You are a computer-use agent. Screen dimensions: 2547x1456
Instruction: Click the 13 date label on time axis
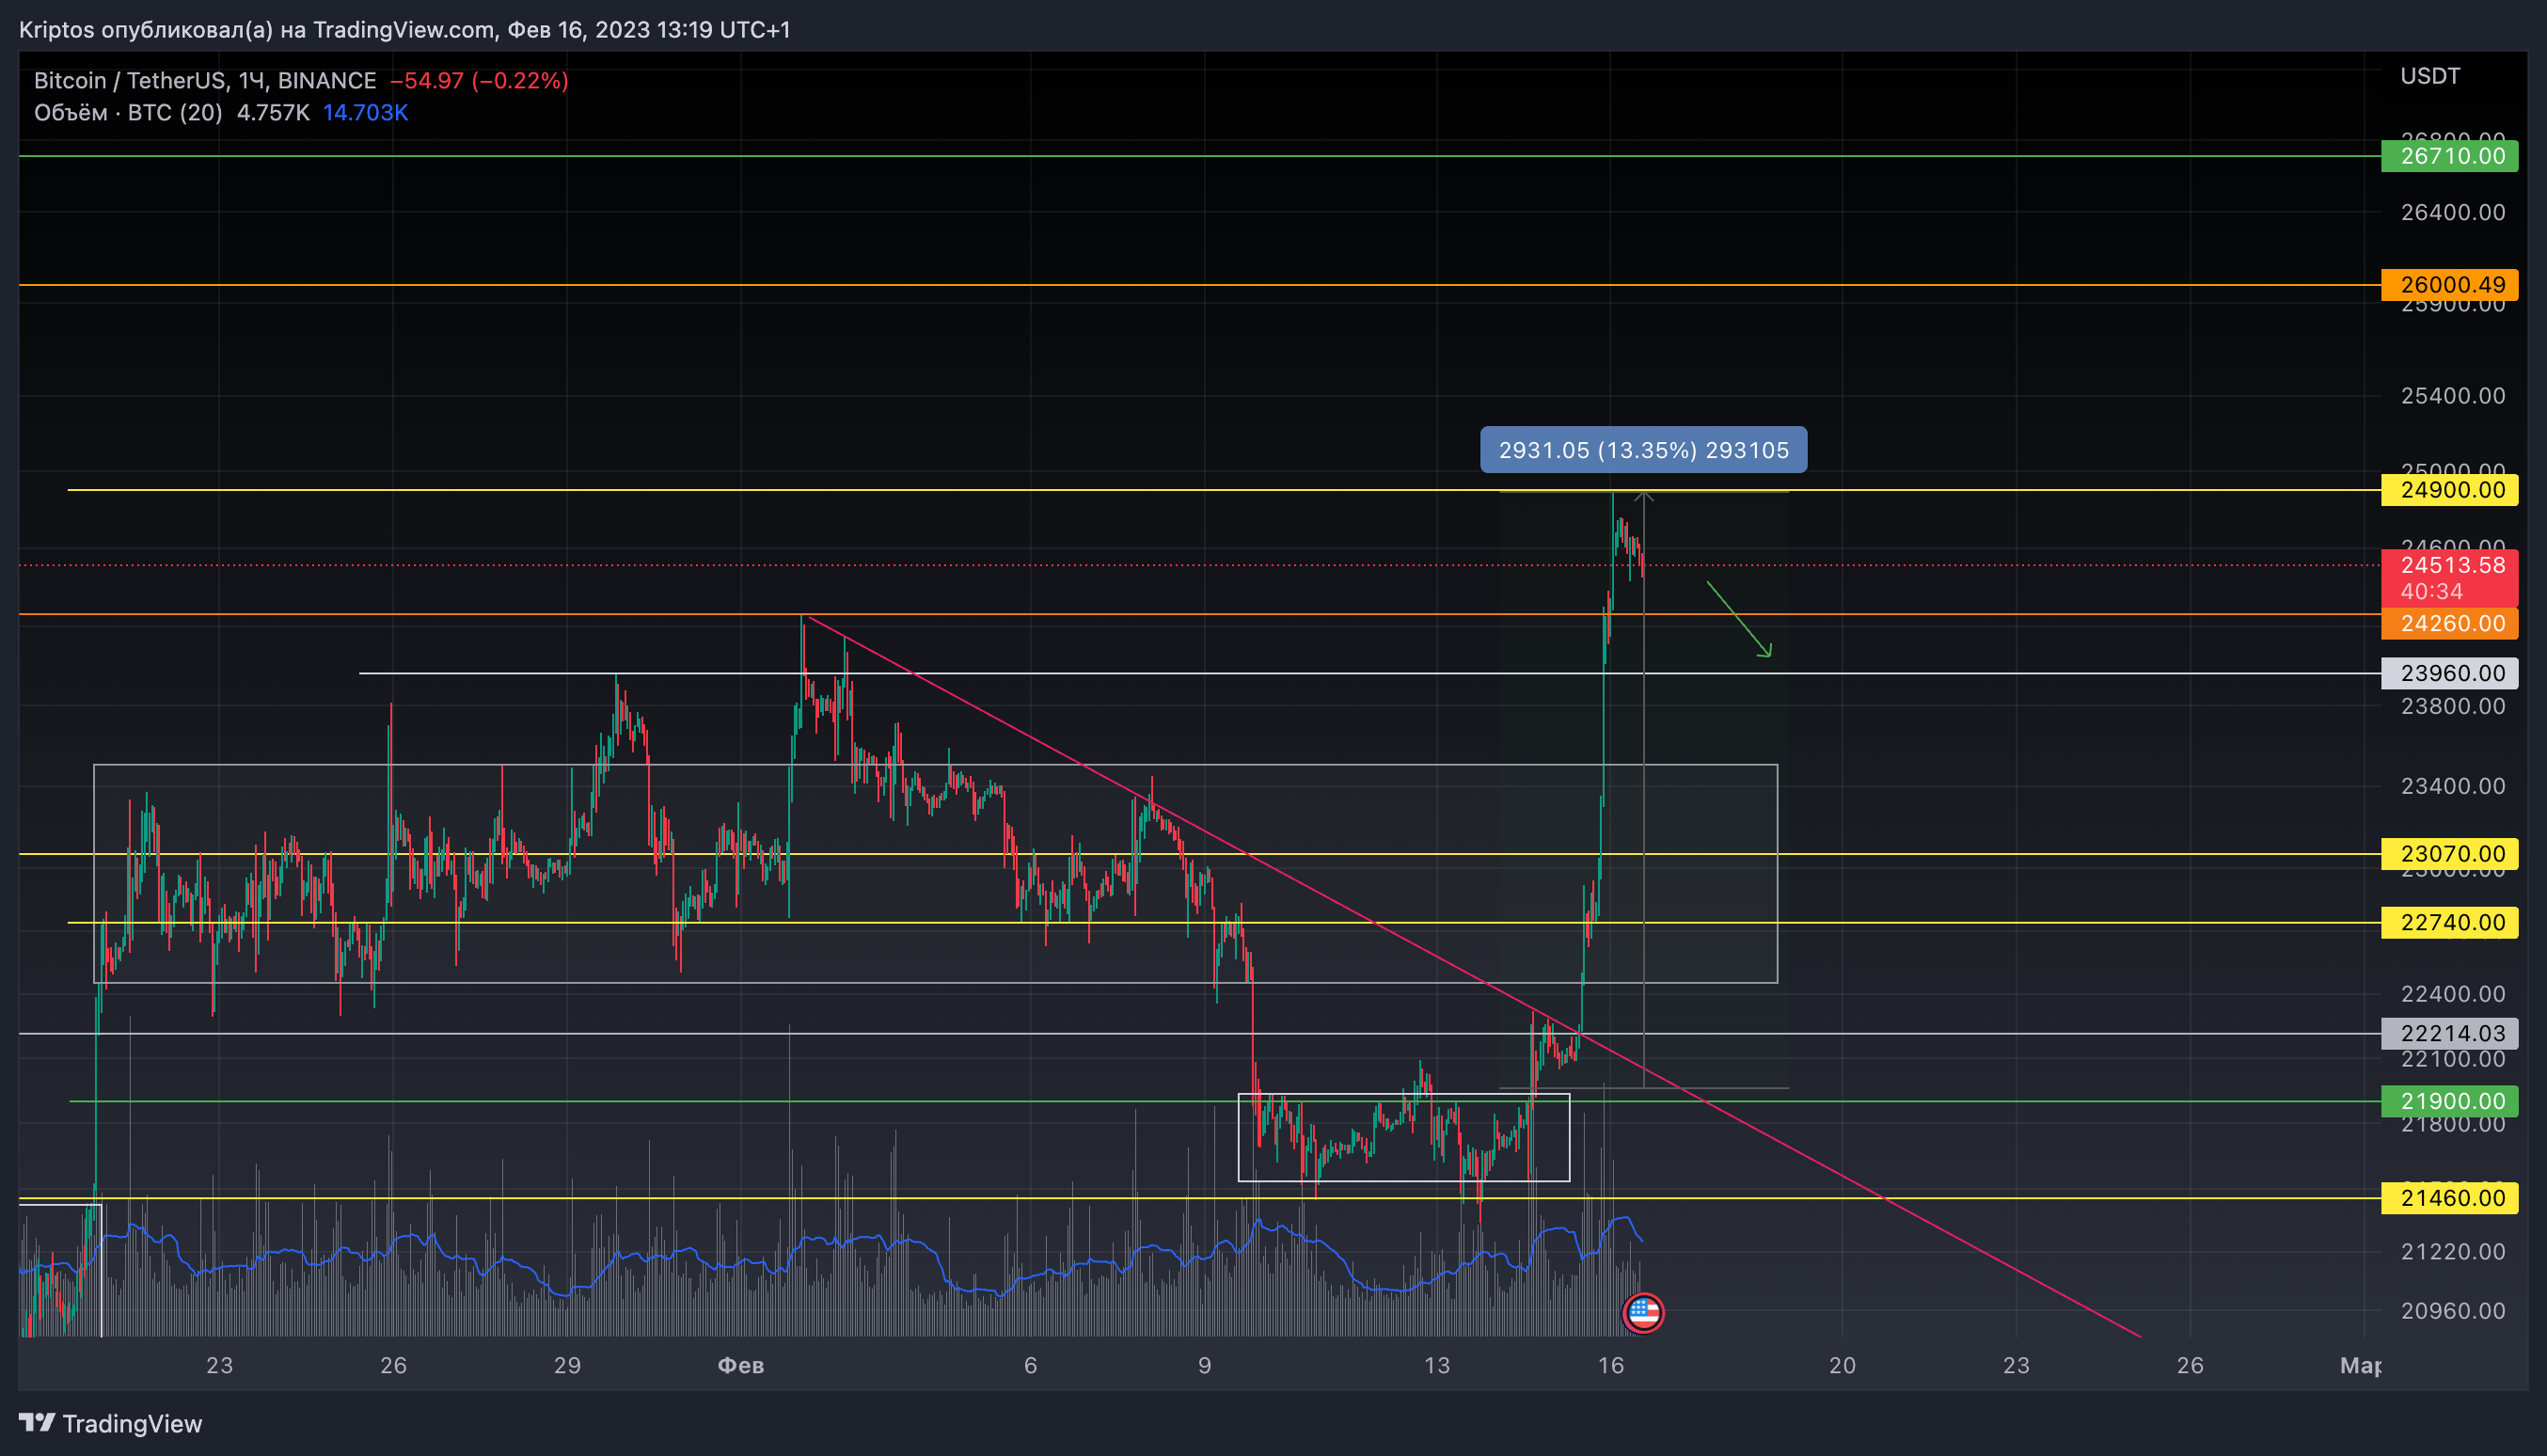1436,1365
